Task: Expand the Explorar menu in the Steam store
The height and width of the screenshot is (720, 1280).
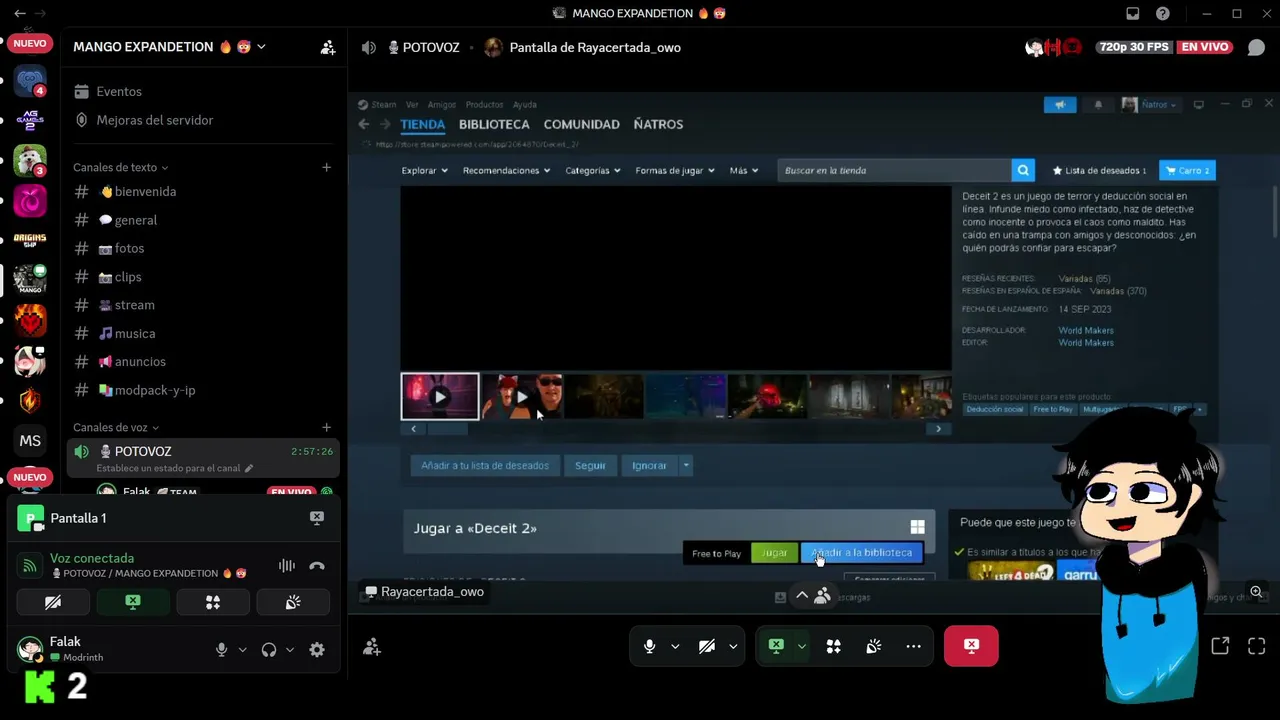Action: (x=425, y=170)
